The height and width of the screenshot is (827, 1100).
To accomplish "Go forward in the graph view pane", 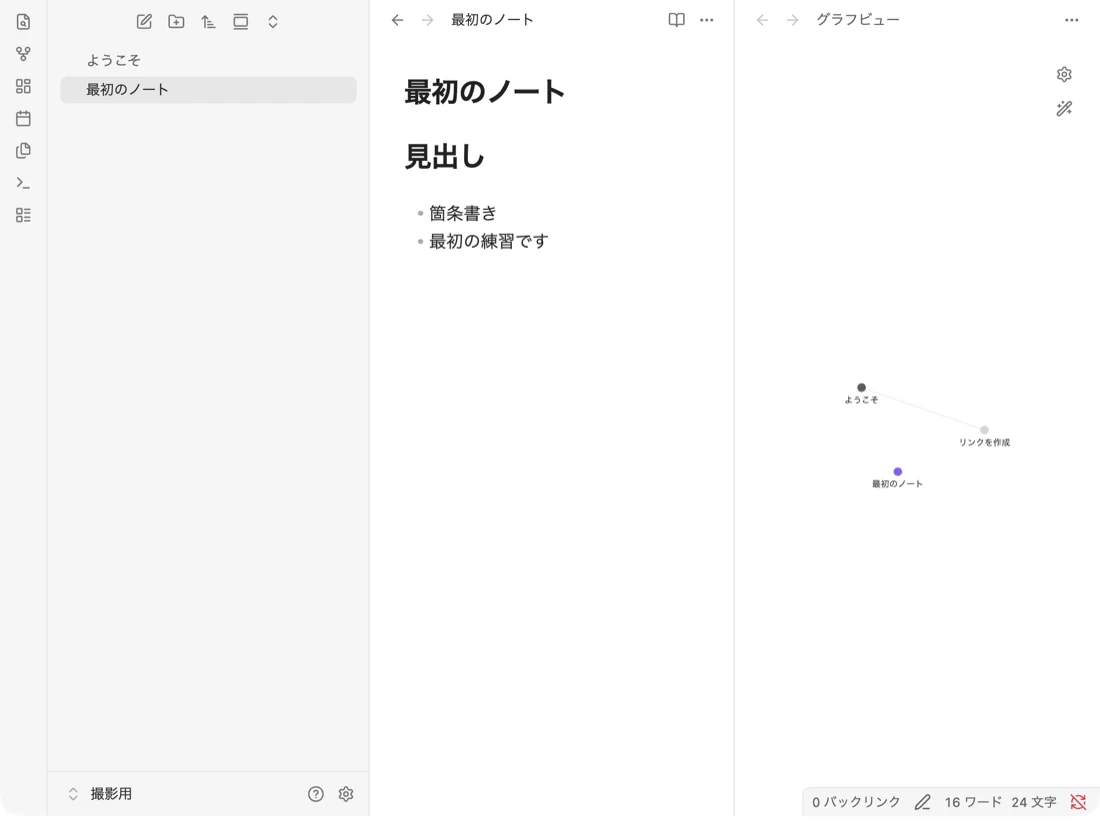I will (793, 20).
